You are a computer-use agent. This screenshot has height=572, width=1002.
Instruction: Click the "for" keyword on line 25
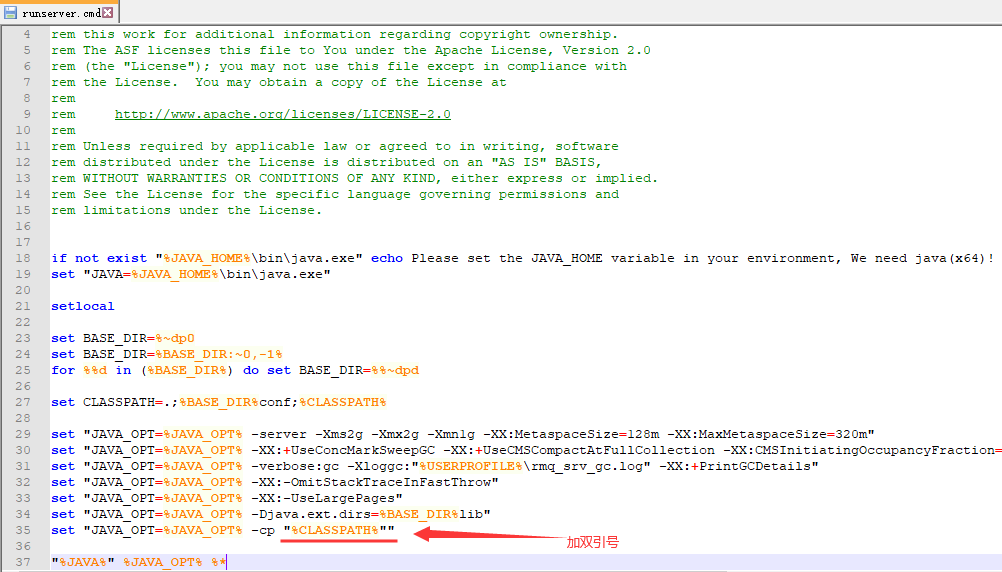pyautogui.click(x=63, y=370)
